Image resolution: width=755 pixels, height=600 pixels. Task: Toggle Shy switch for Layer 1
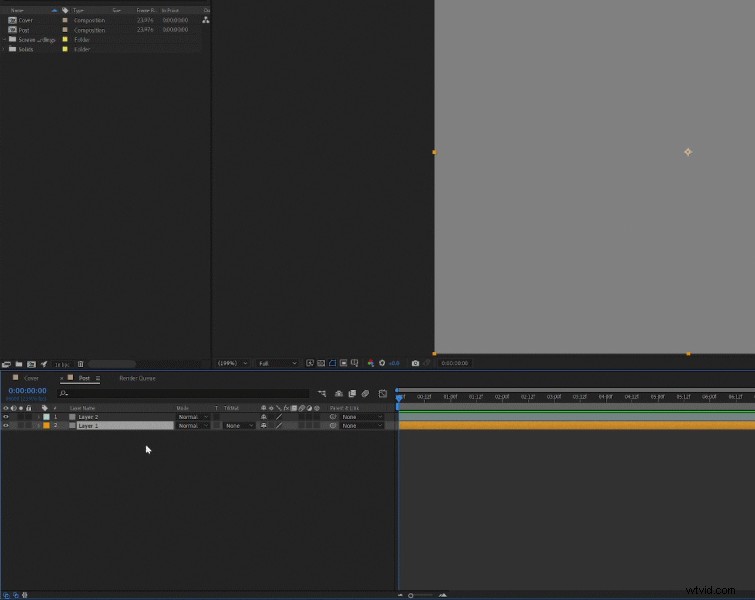point(263,426)
